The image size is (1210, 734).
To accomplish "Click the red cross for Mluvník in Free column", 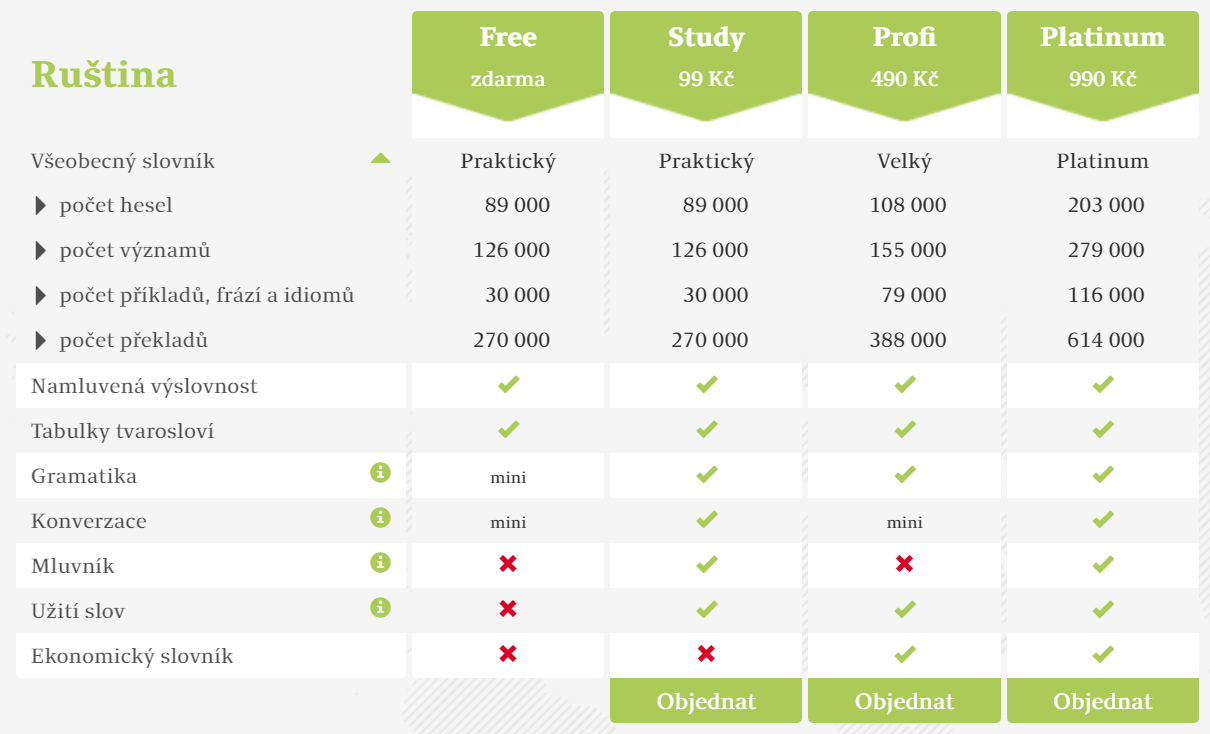I will (x=508, y=564).
